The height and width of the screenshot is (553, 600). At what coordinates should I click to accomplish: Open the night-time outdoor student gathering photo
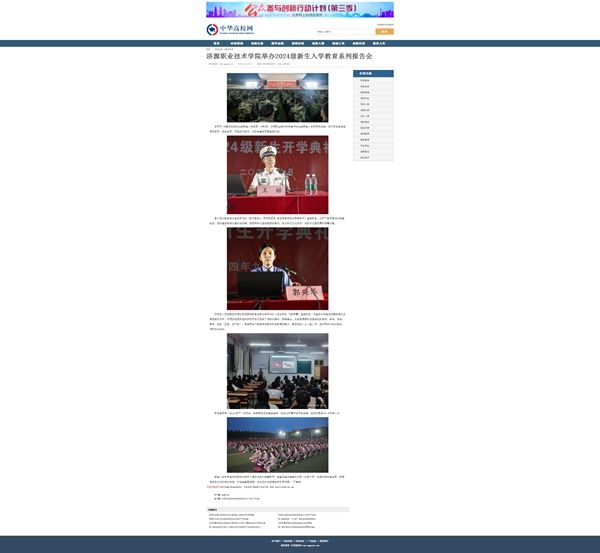tap(277, 444)
